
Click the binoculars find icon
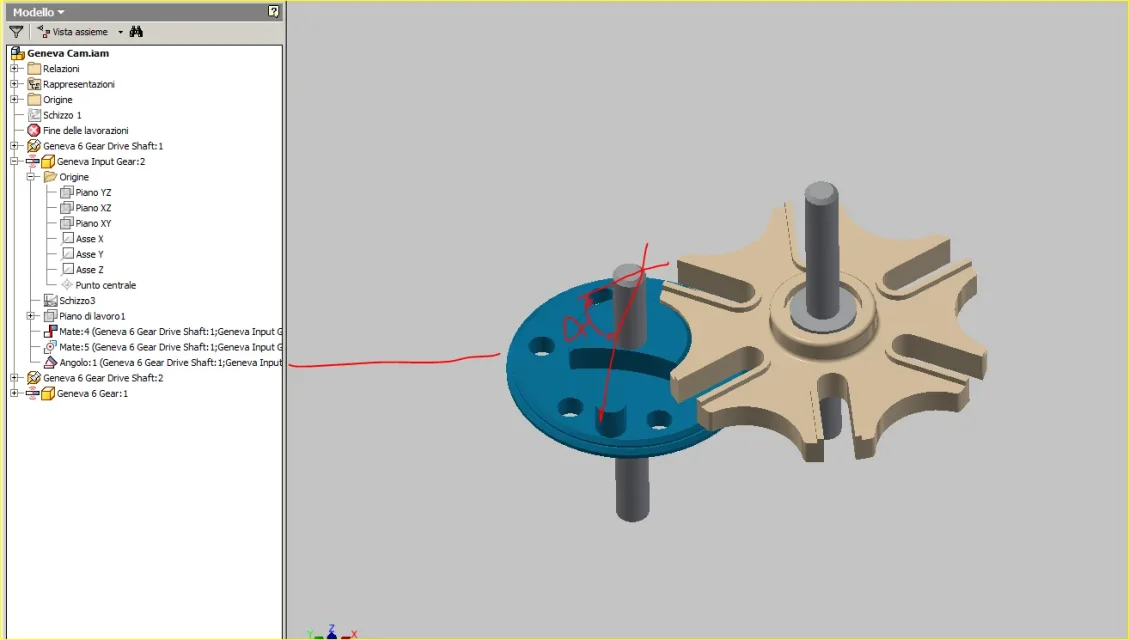(136, 32)
